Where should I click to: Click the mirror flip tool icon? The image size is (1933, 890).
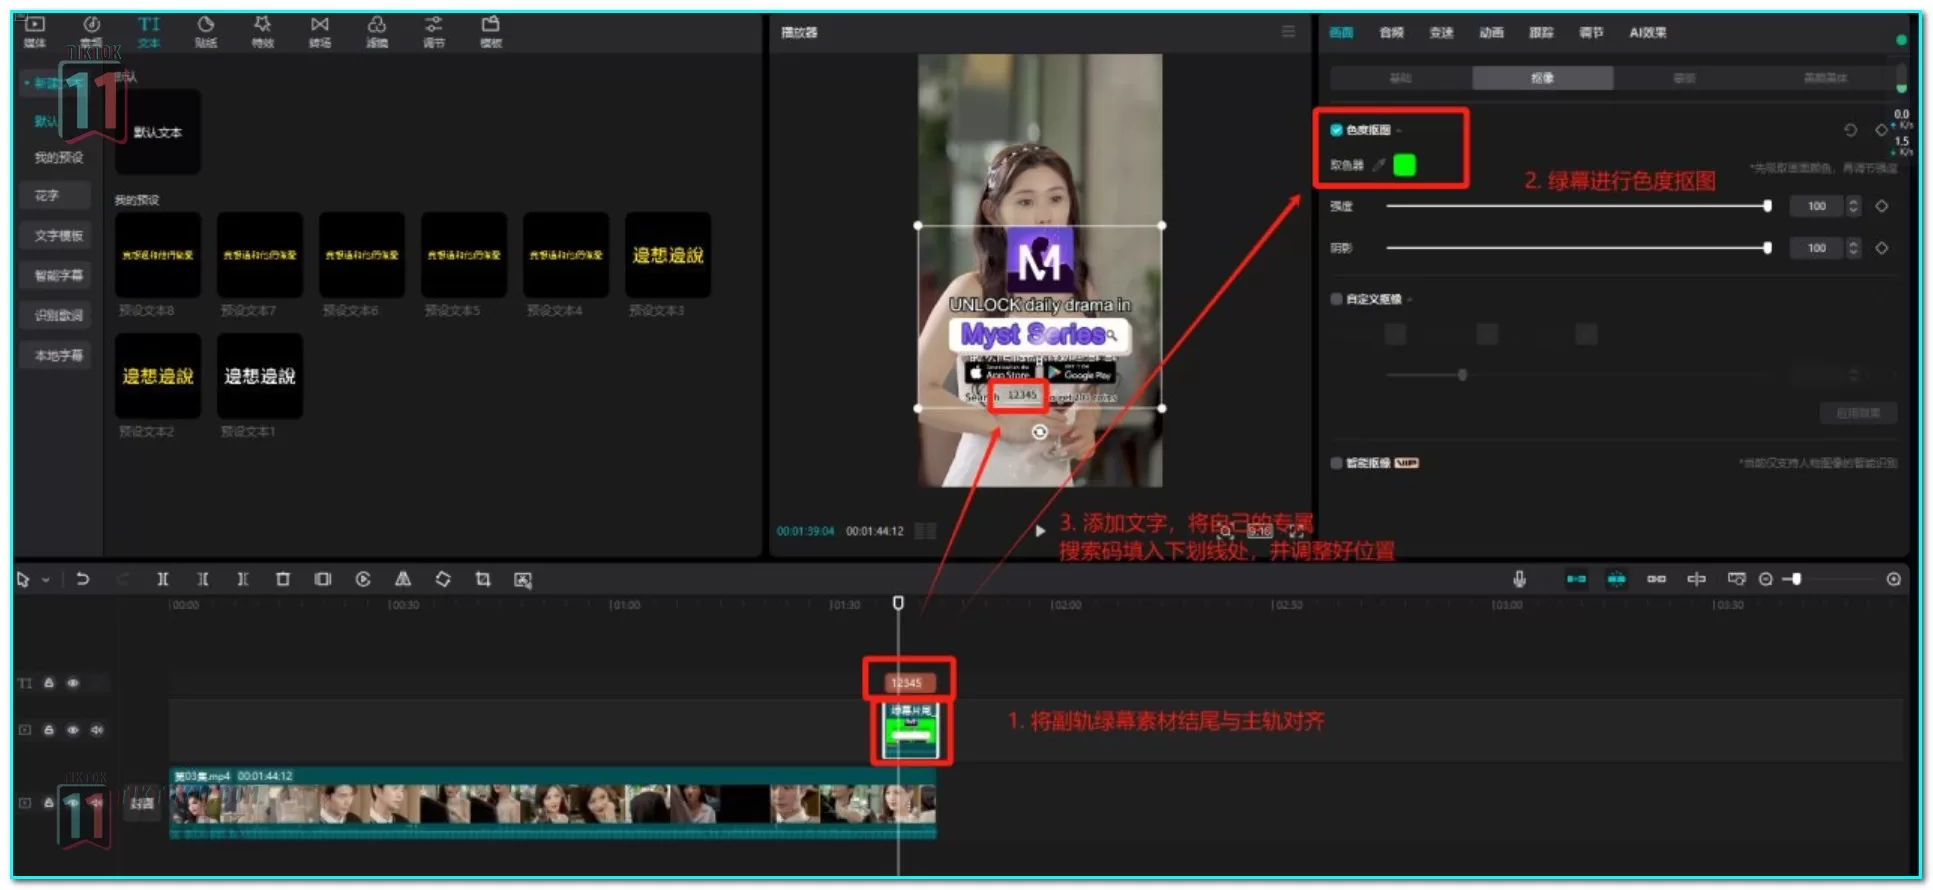pyautogui.click(x=403, y=579)
